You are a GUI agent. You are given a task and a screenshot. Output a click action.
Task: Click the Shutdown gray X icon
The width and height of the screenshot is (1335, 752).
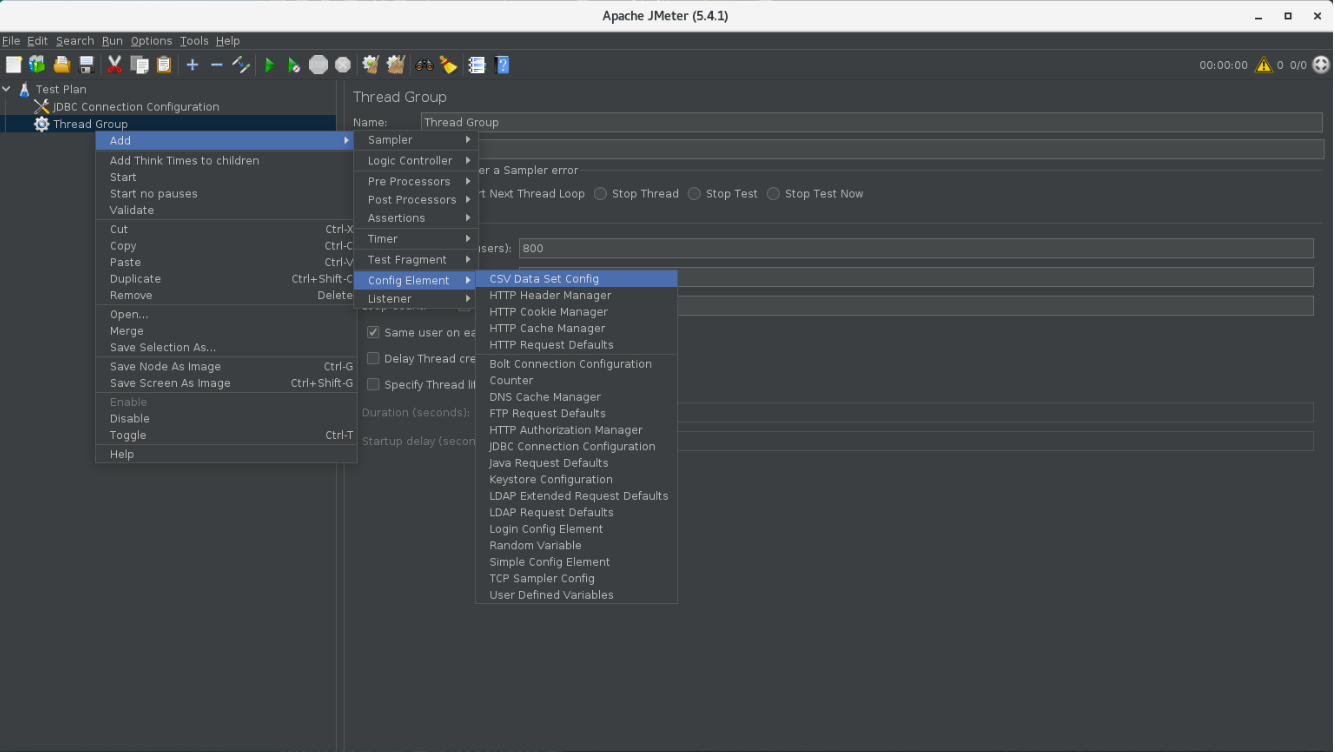coord(343,65)
